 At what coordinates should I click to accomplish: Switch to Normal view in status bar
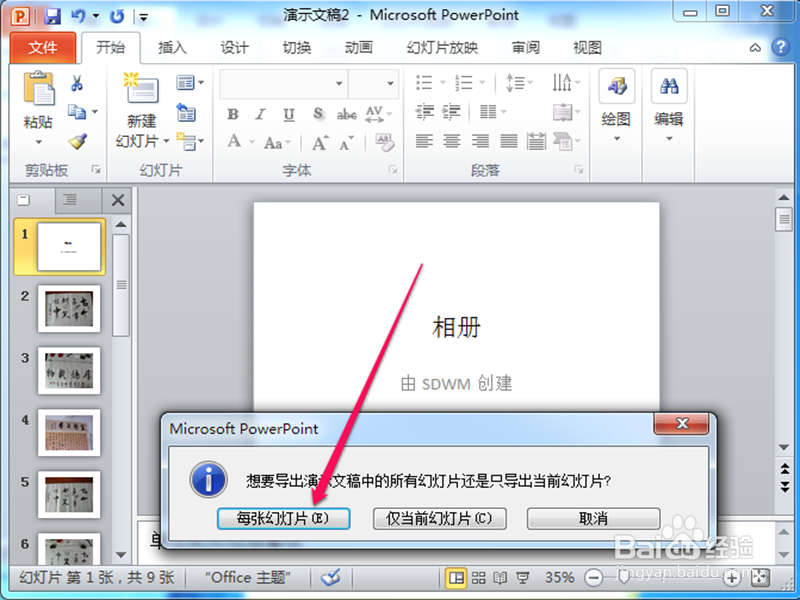(456, 578)
